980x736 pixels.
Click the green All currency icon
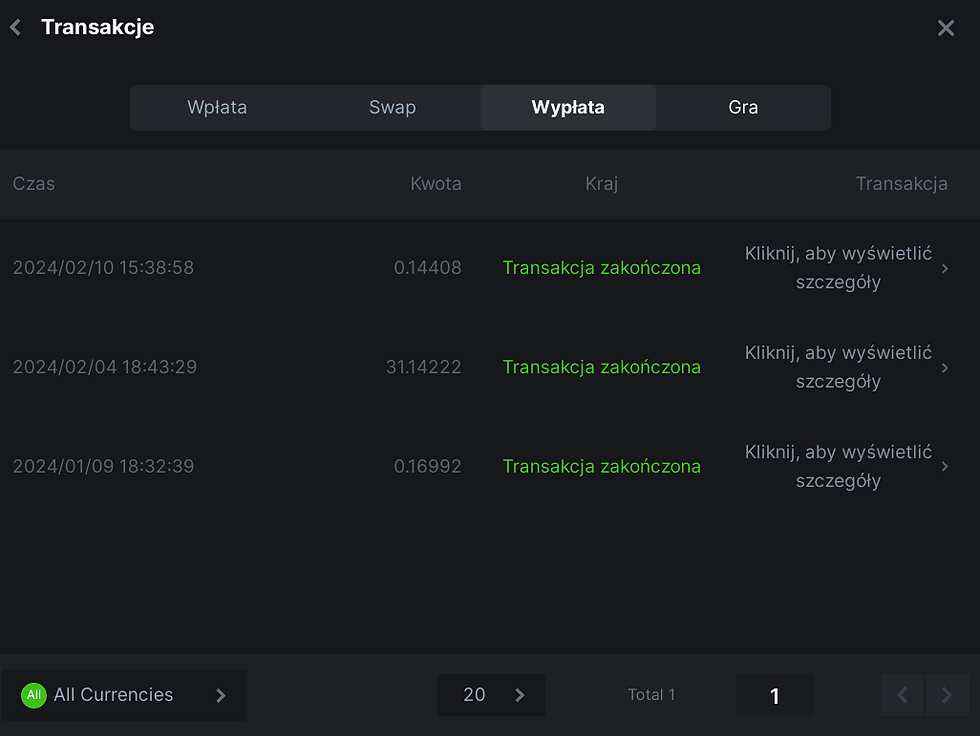pos(34,695)
